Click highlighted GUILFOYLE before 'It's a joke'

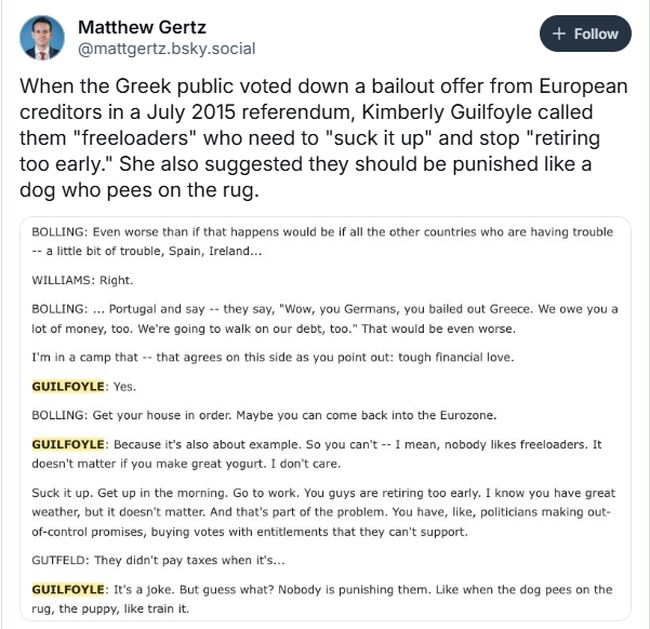click(x=68, y=590)
